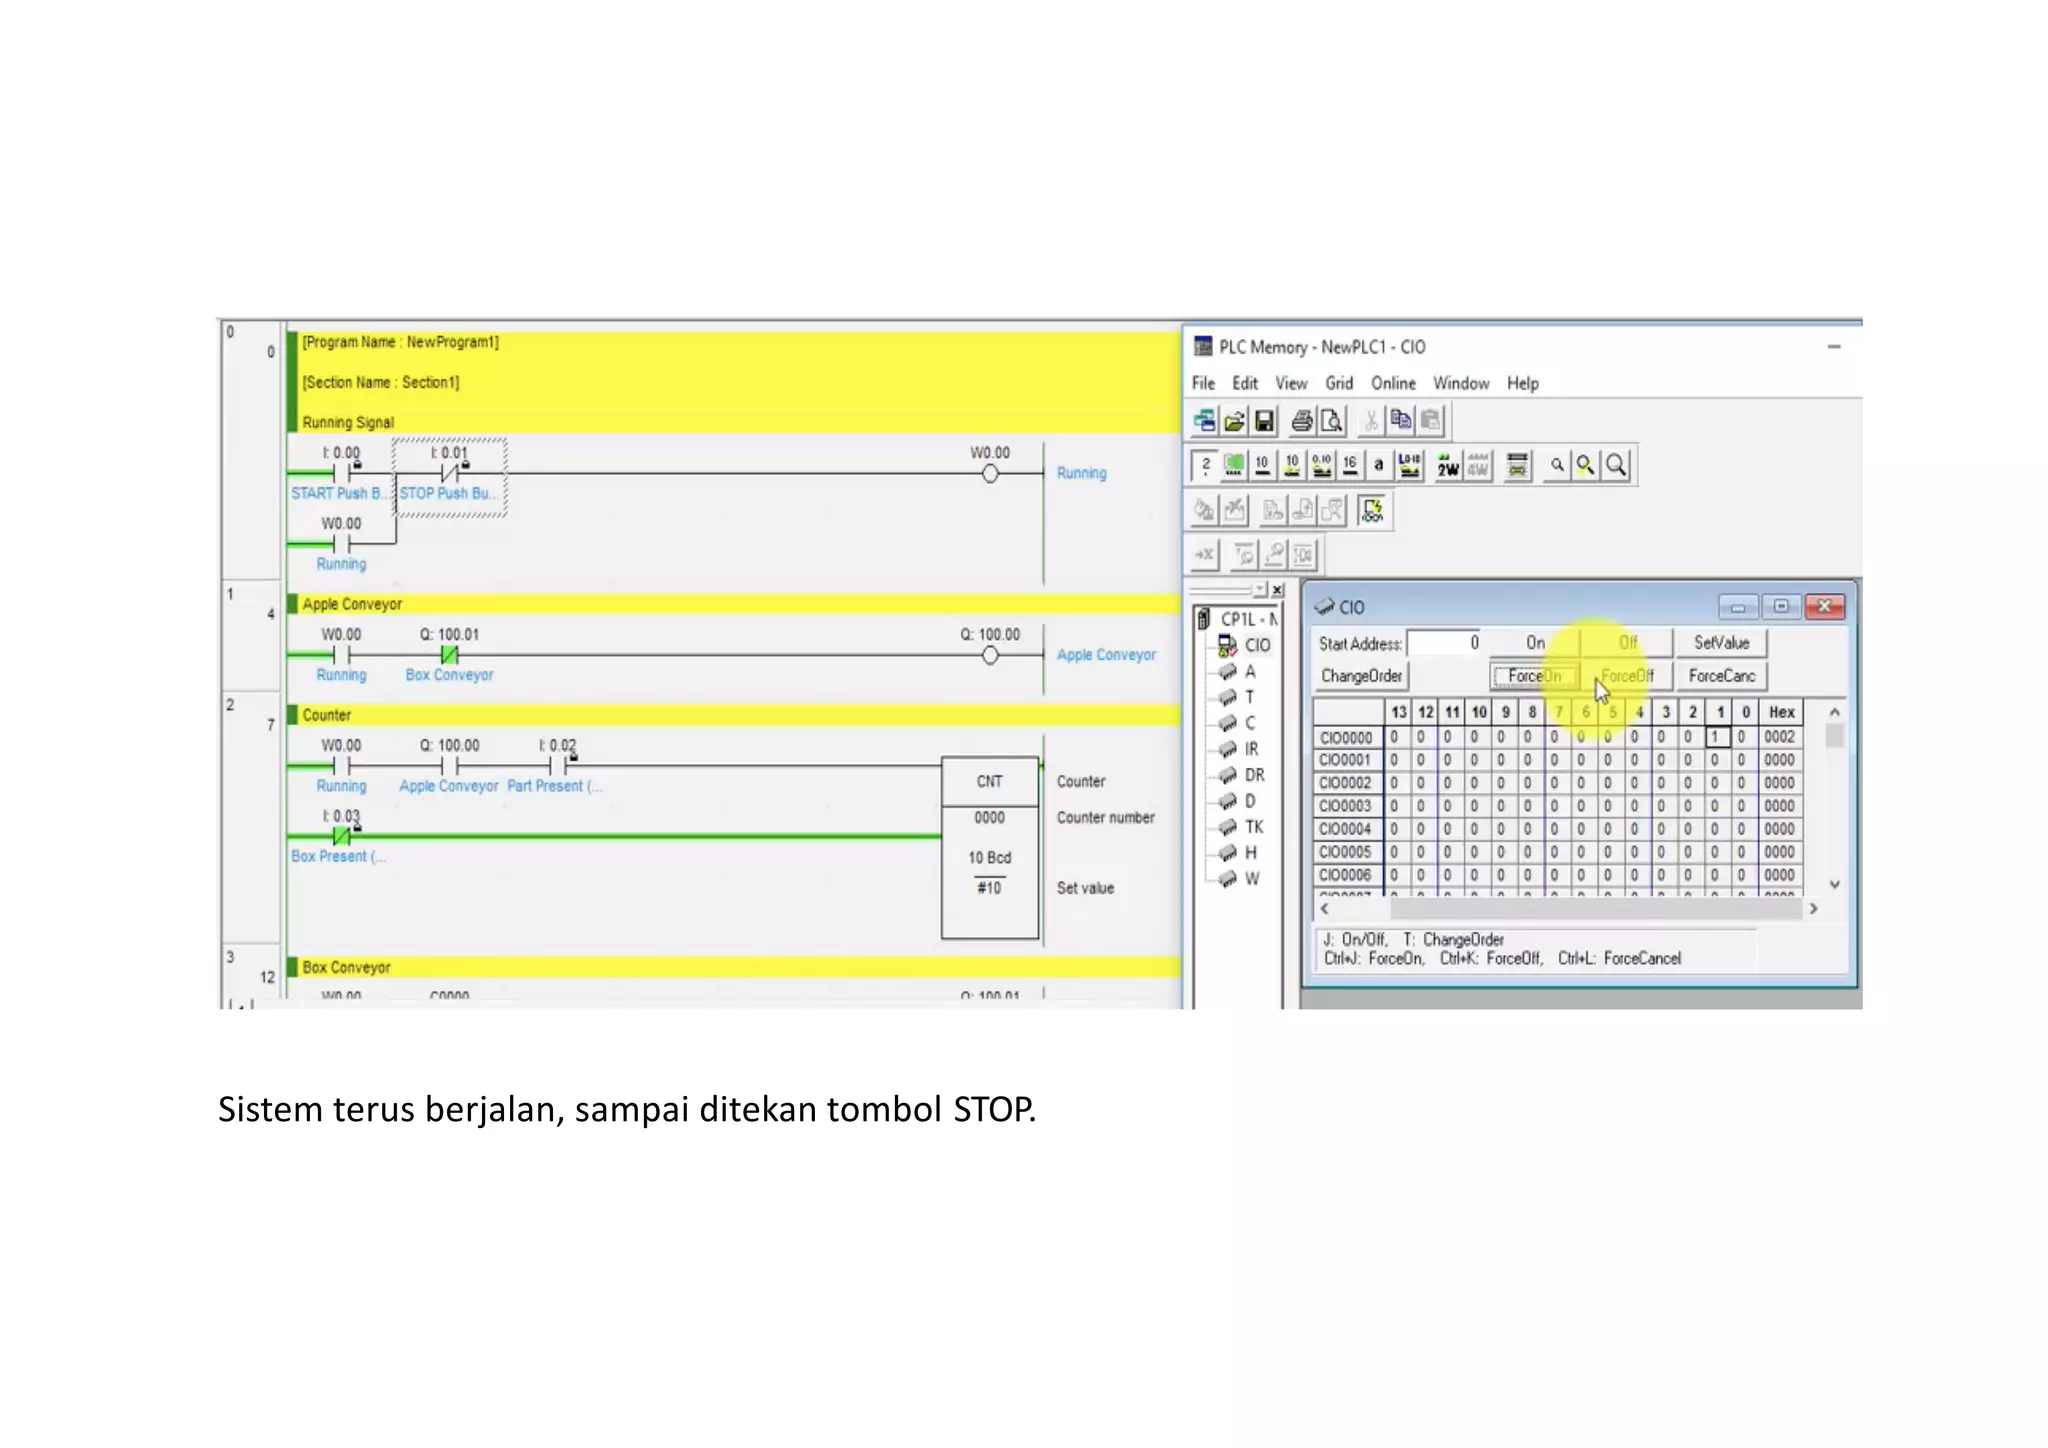
Task: Click the Save floppy disk icon
Action: tap(1264, 421)
